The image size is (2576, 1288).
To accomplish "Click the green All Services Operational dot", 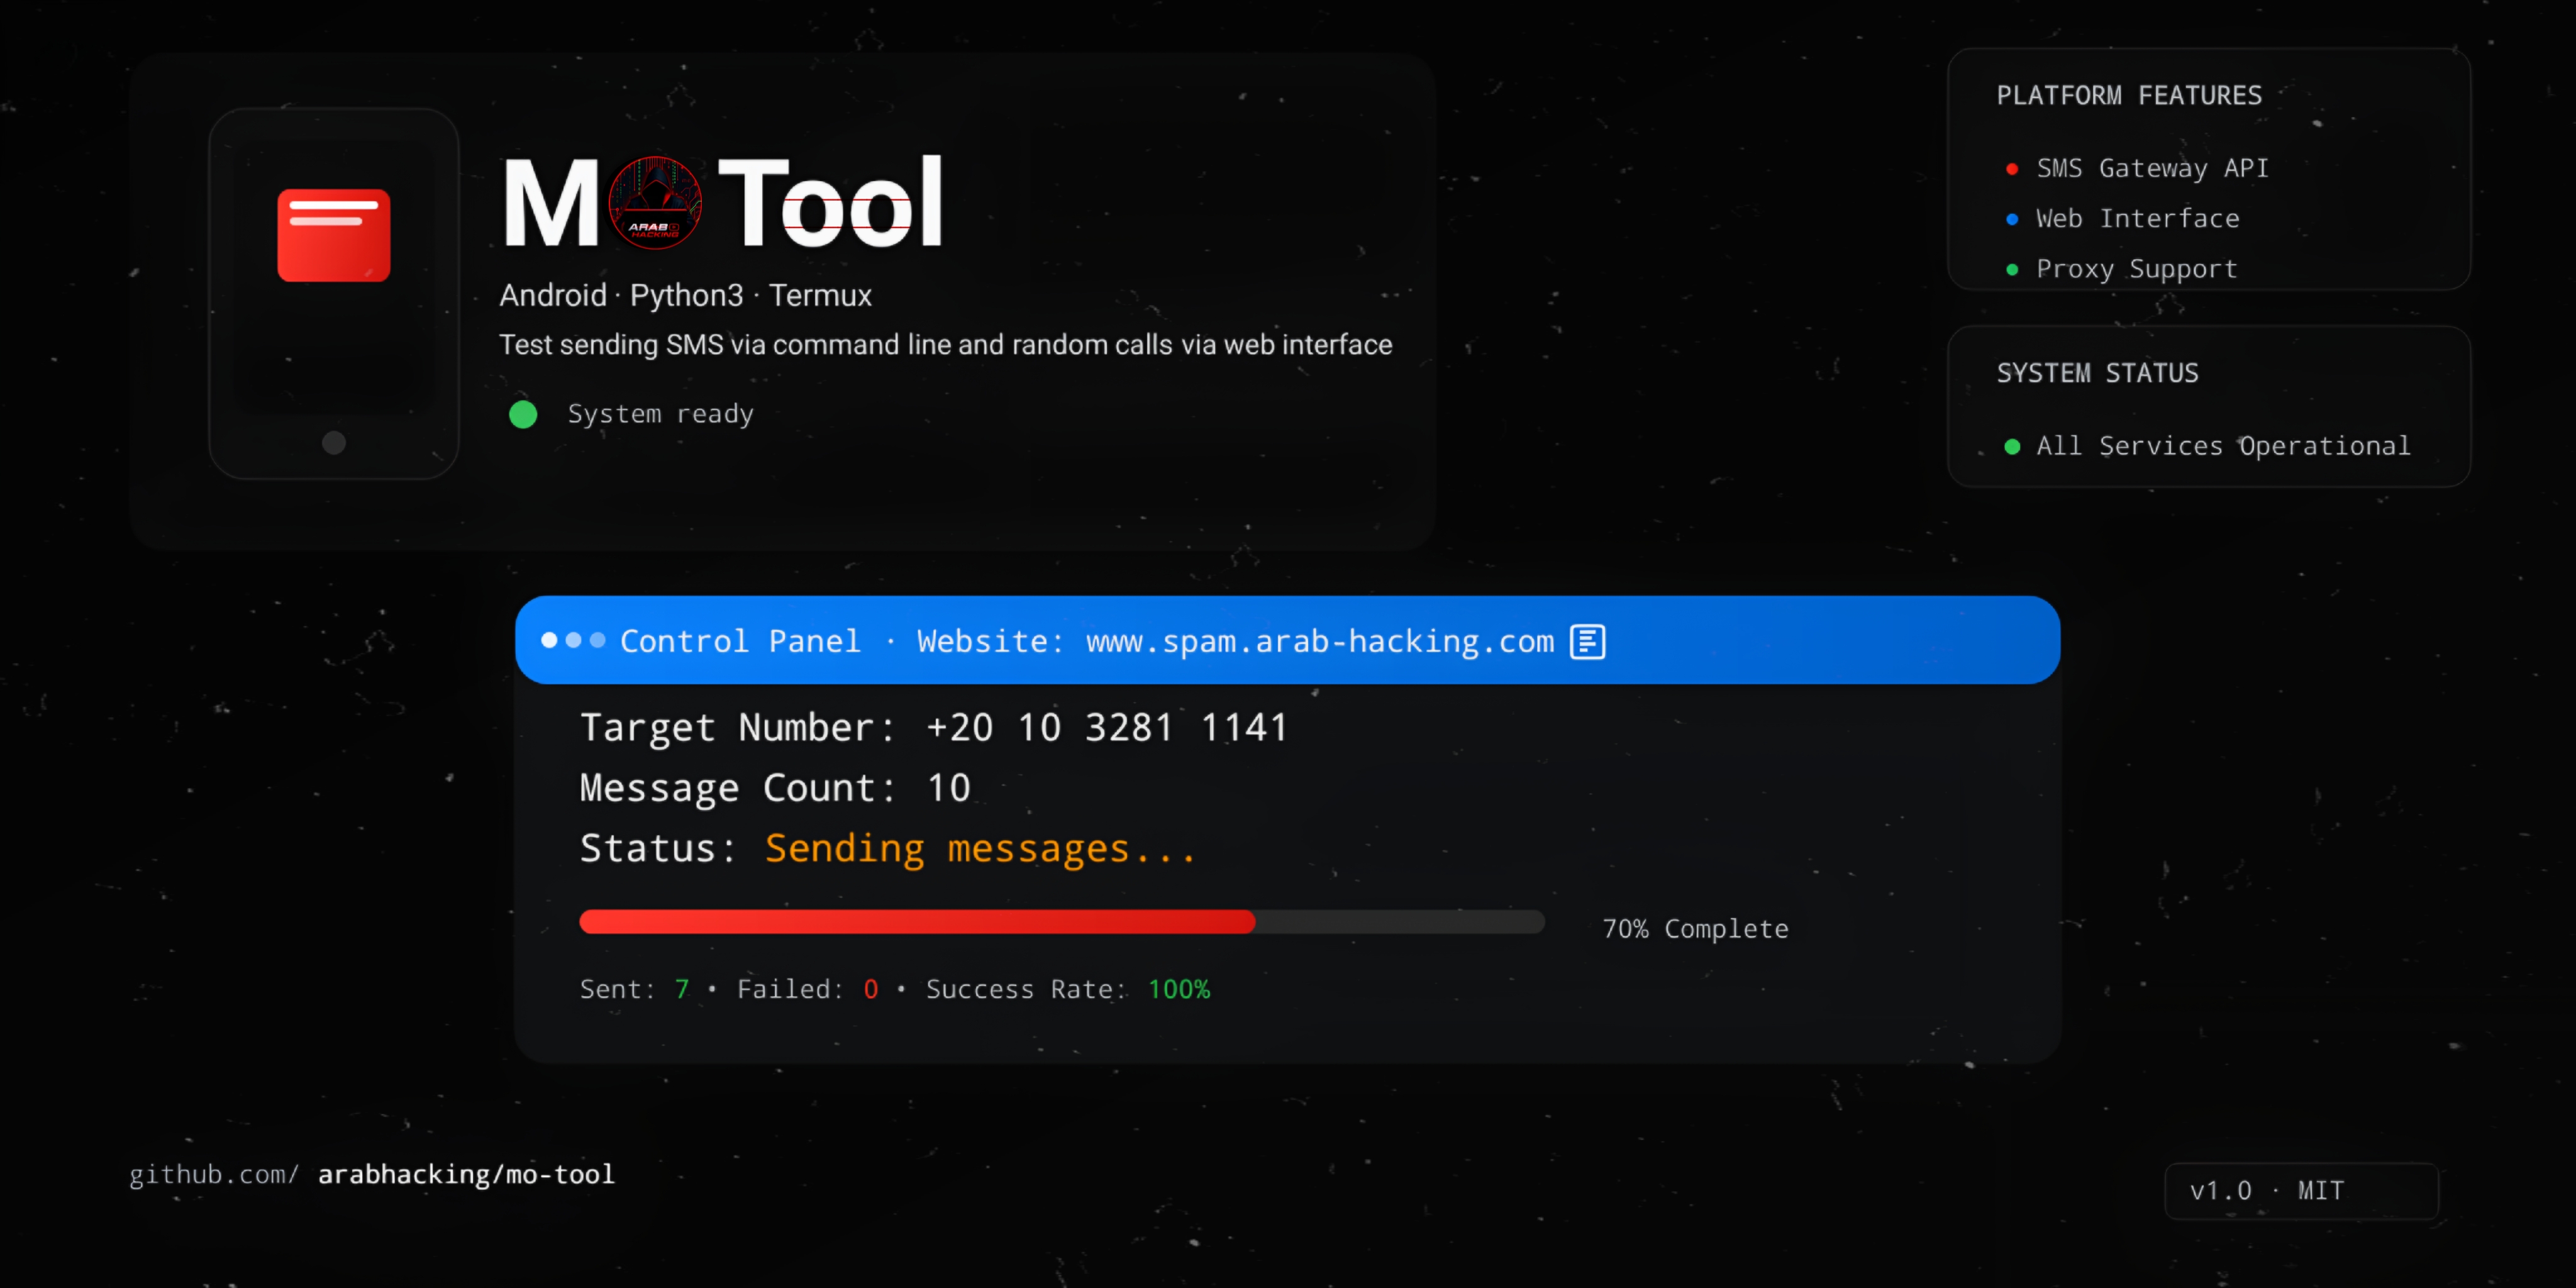I will click(x=2012, y=447).
